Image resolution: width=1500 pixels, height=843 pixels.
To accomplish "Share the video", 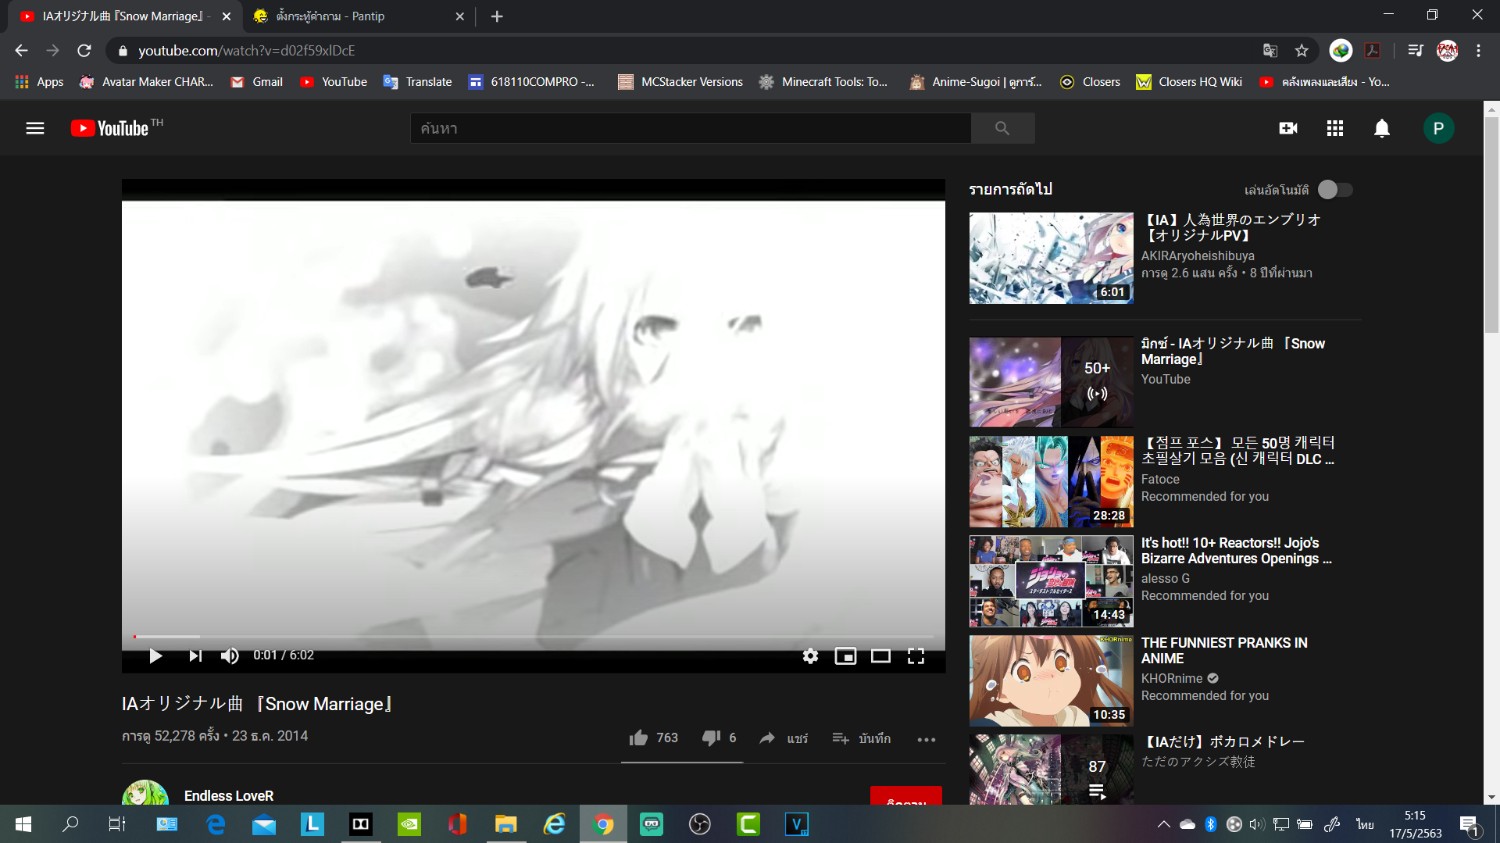I will (783, 738).
